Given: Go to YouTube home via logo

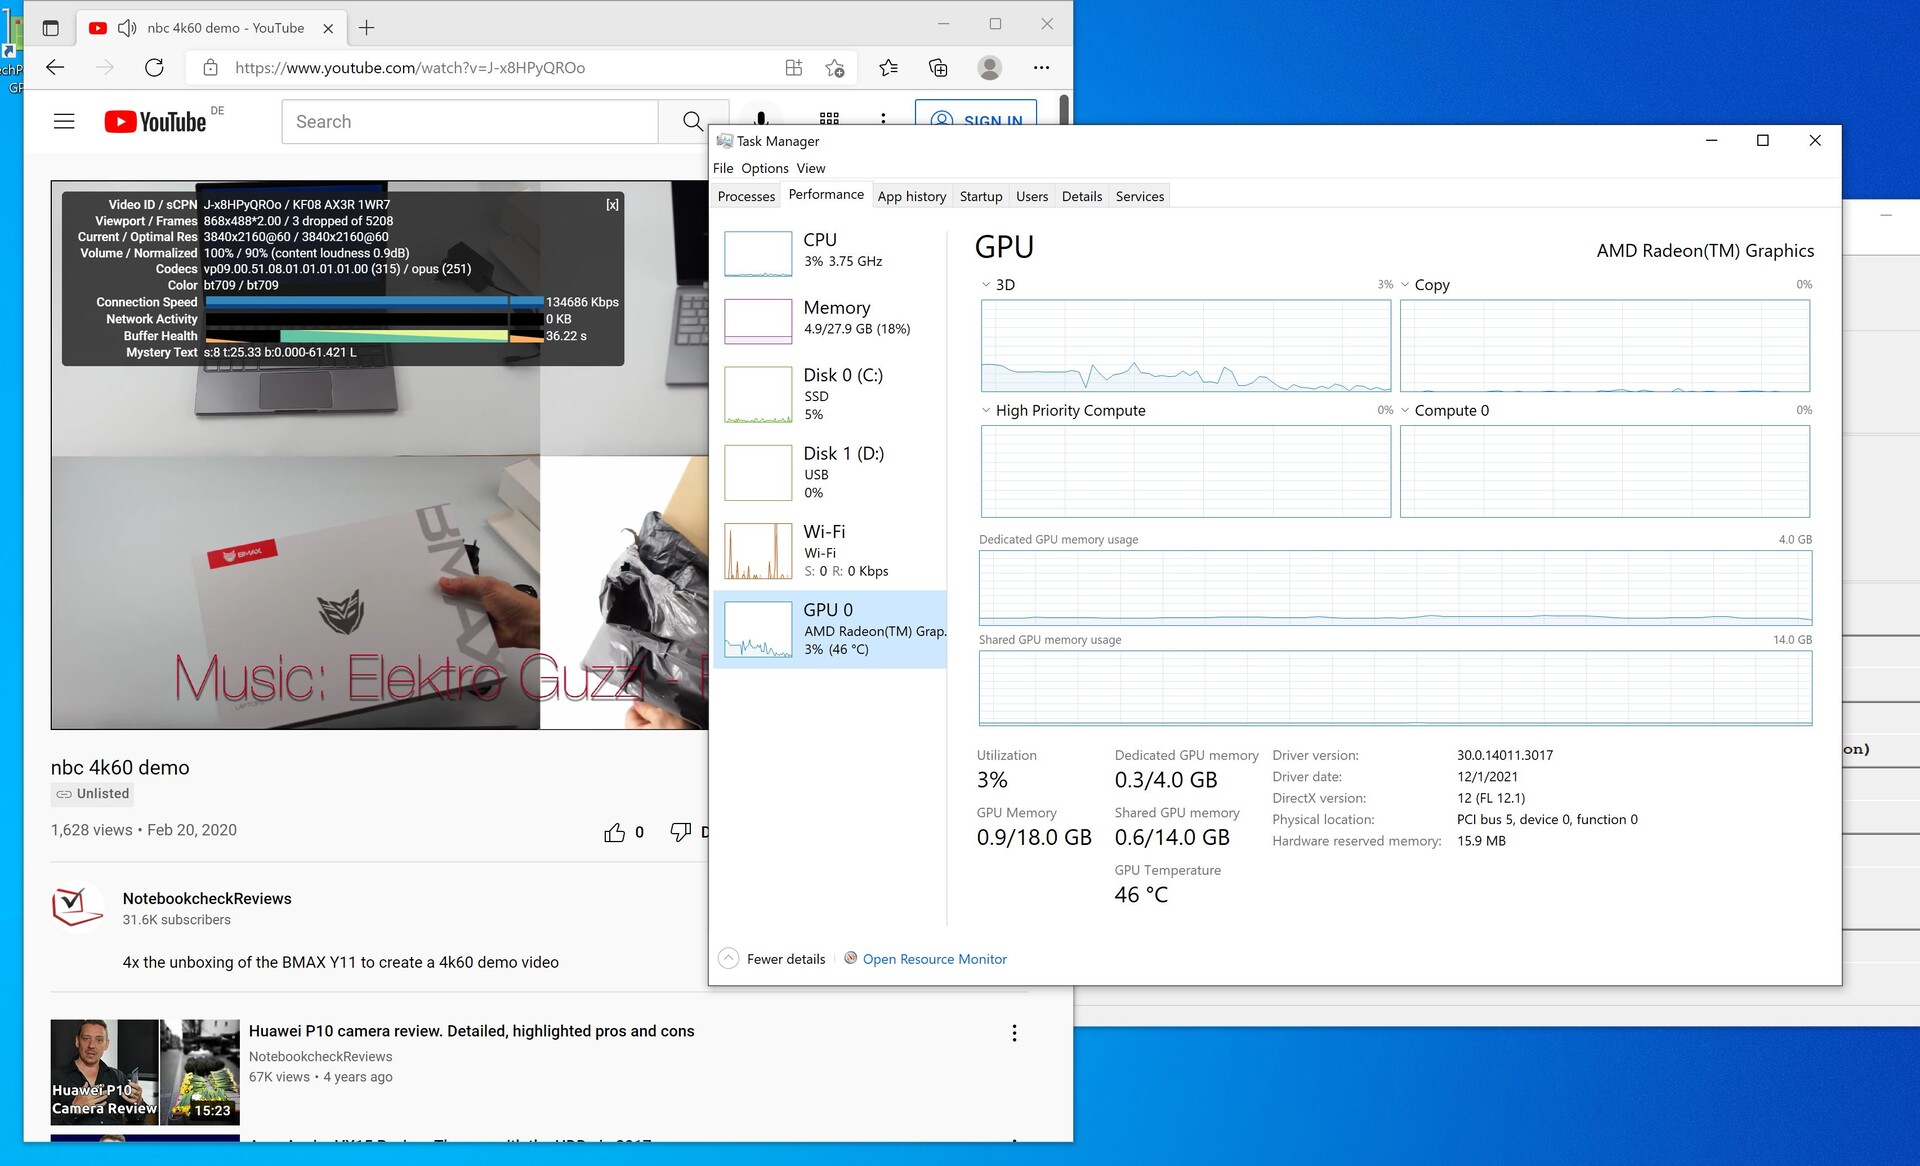Looking at the screenshot, I should click(x=155, y=122).
